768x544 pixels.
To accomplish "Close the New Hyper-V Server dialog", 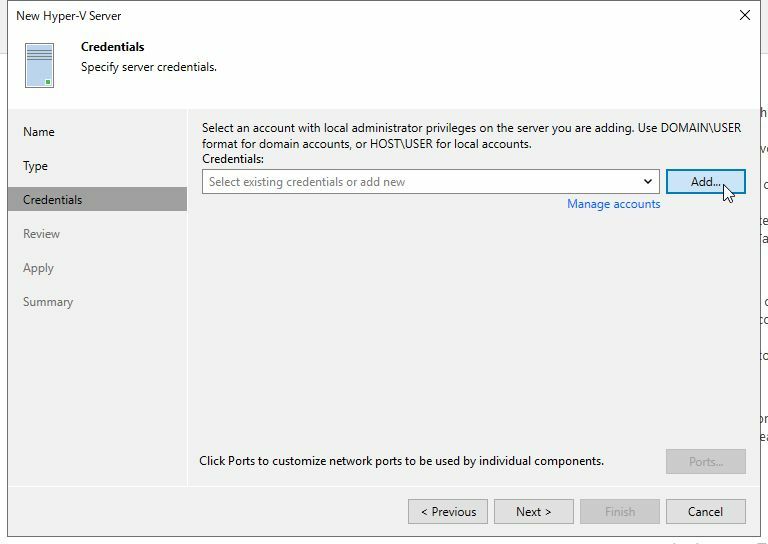I will point(744,15).
